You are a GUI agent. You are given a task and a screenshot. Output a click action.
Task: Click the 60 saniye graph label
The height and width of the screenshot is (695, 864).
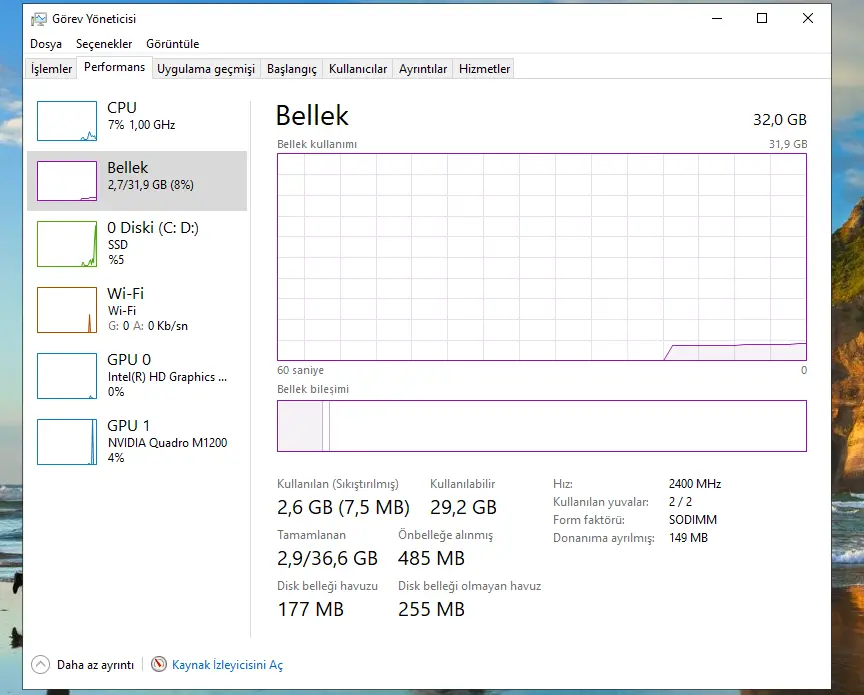click(300, 370)
